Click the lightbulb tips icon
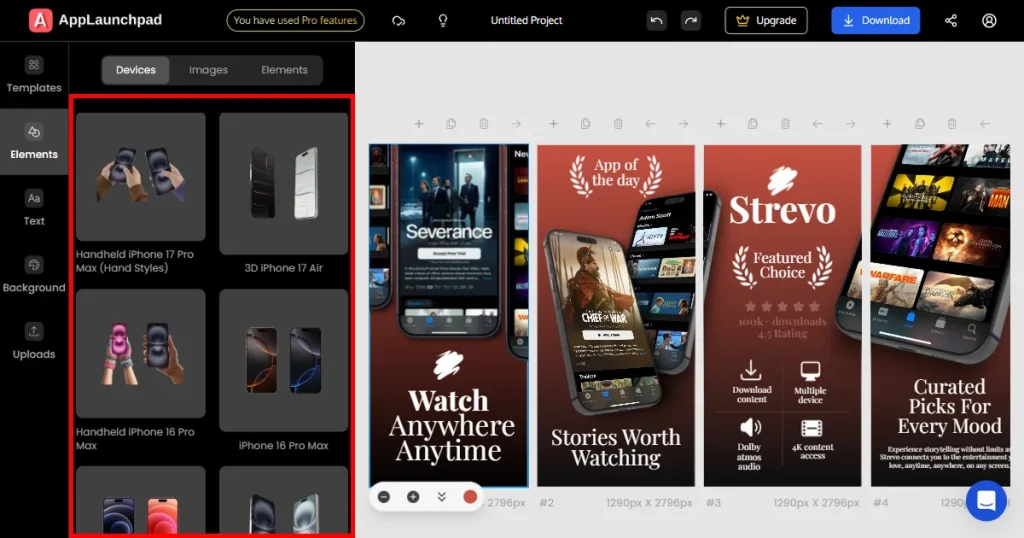1024x538 pixels. coord(443,20)
